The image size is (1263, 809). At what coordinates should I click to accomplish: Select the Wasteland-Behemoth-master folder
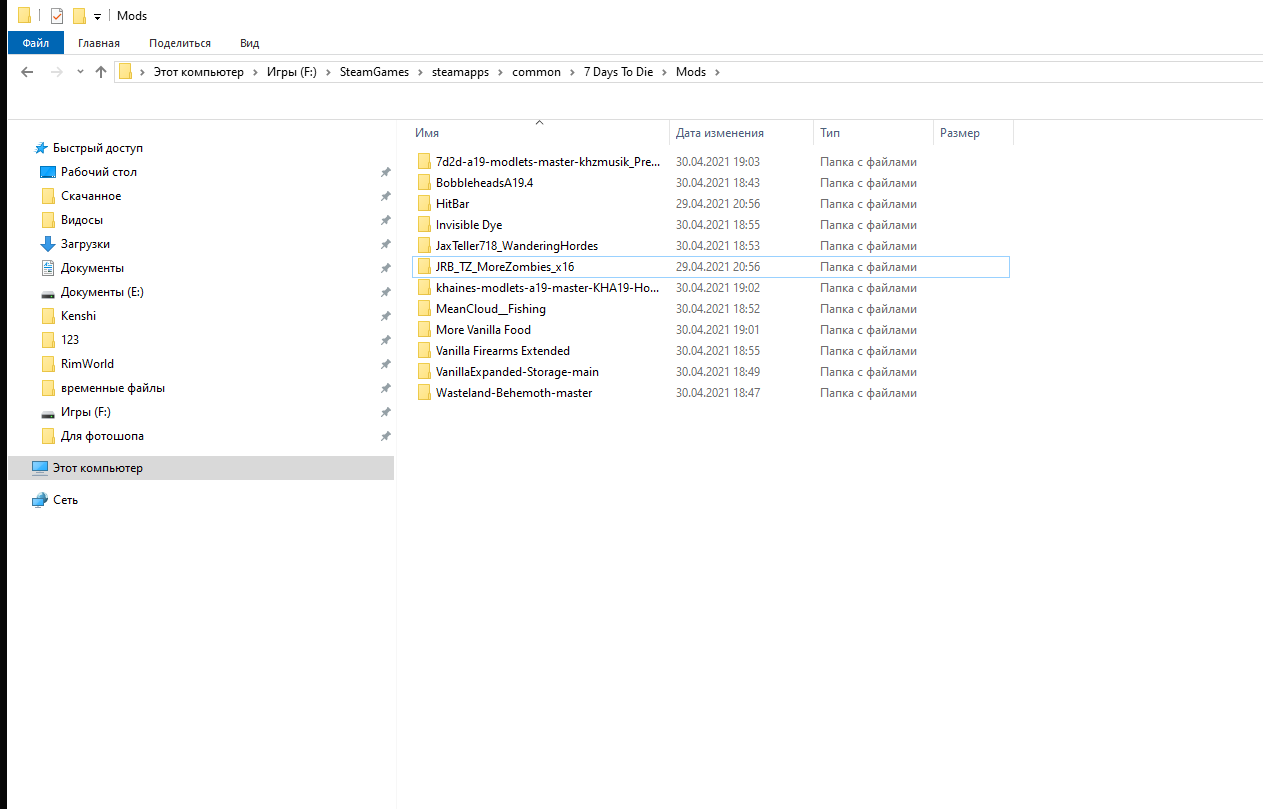(x=513, y=393)
